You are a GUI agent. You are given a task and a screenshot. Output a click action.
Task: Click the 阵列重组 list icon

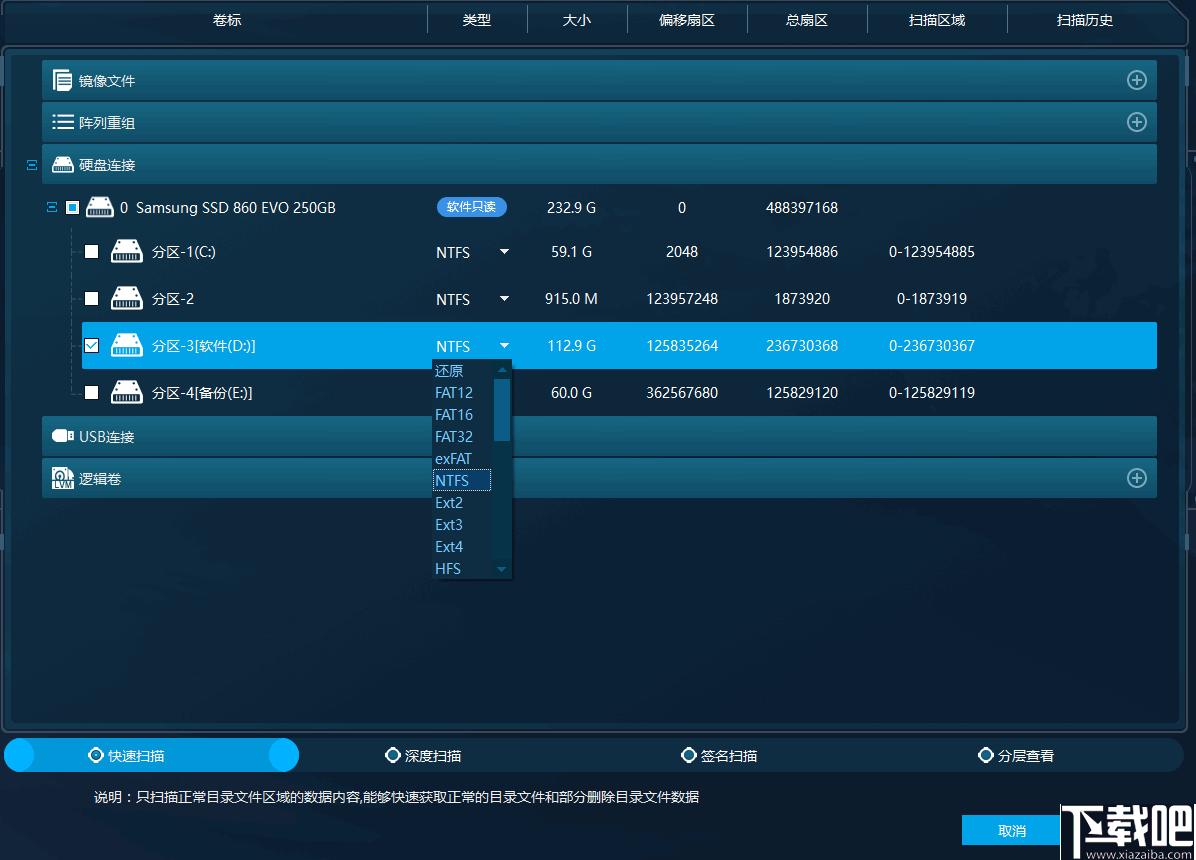pos(63,122)
